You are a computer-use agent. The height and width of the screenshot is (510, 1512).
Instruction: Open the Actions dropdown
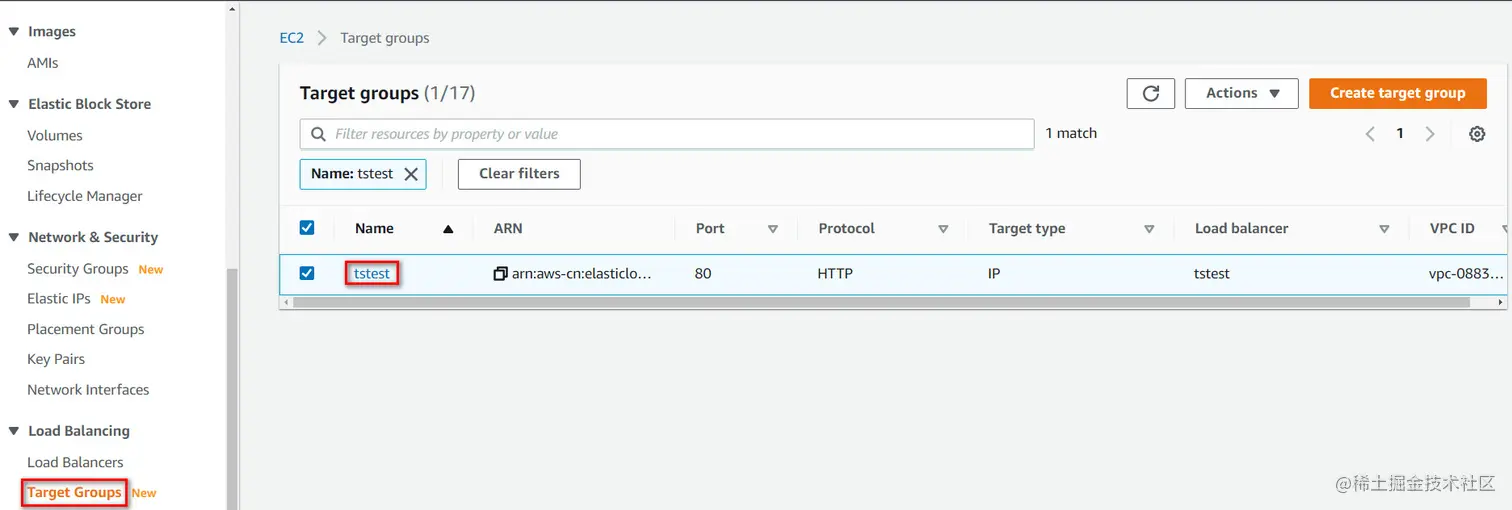pos(1242,93)
